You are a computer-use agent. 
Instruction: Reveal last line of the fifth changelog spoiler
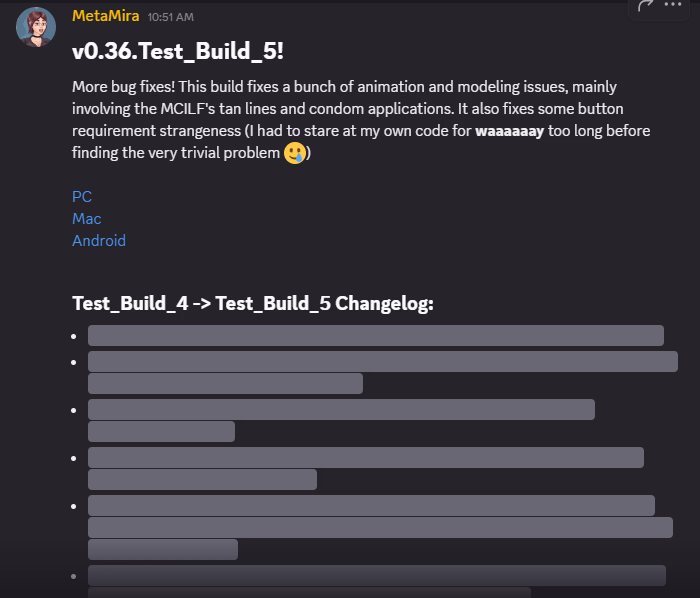pyautogui.click(x=163, y=550)
